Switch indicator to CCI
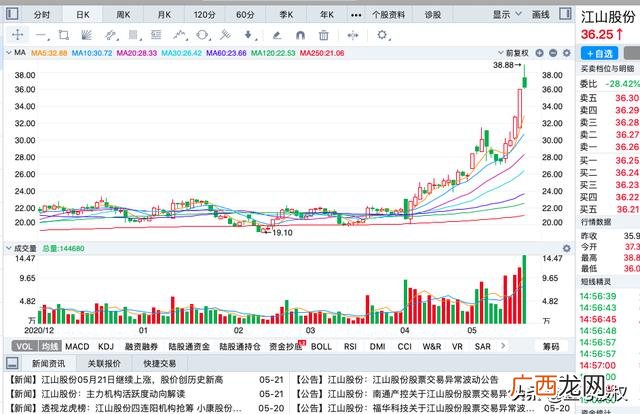 404,347
